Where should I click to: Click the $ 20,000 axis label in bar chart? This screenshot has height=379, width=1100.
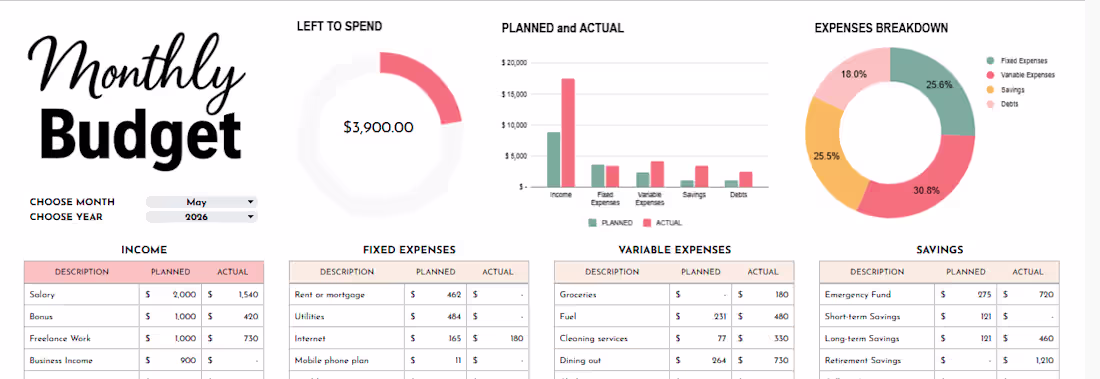(514, 63)
